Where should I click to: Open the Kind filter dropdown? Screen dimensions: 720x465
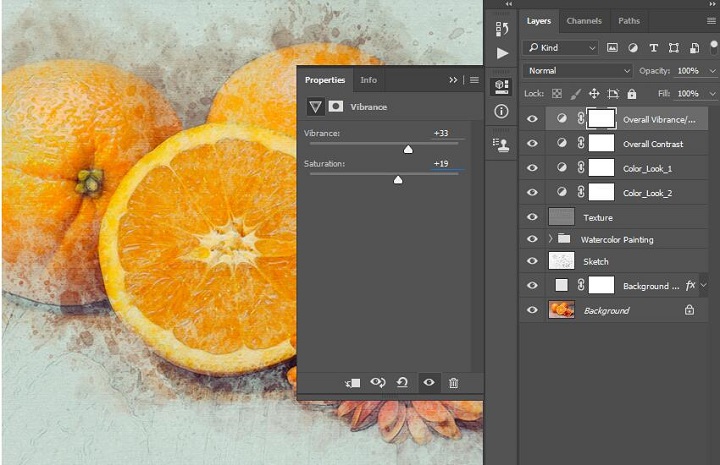pos(561,48)
